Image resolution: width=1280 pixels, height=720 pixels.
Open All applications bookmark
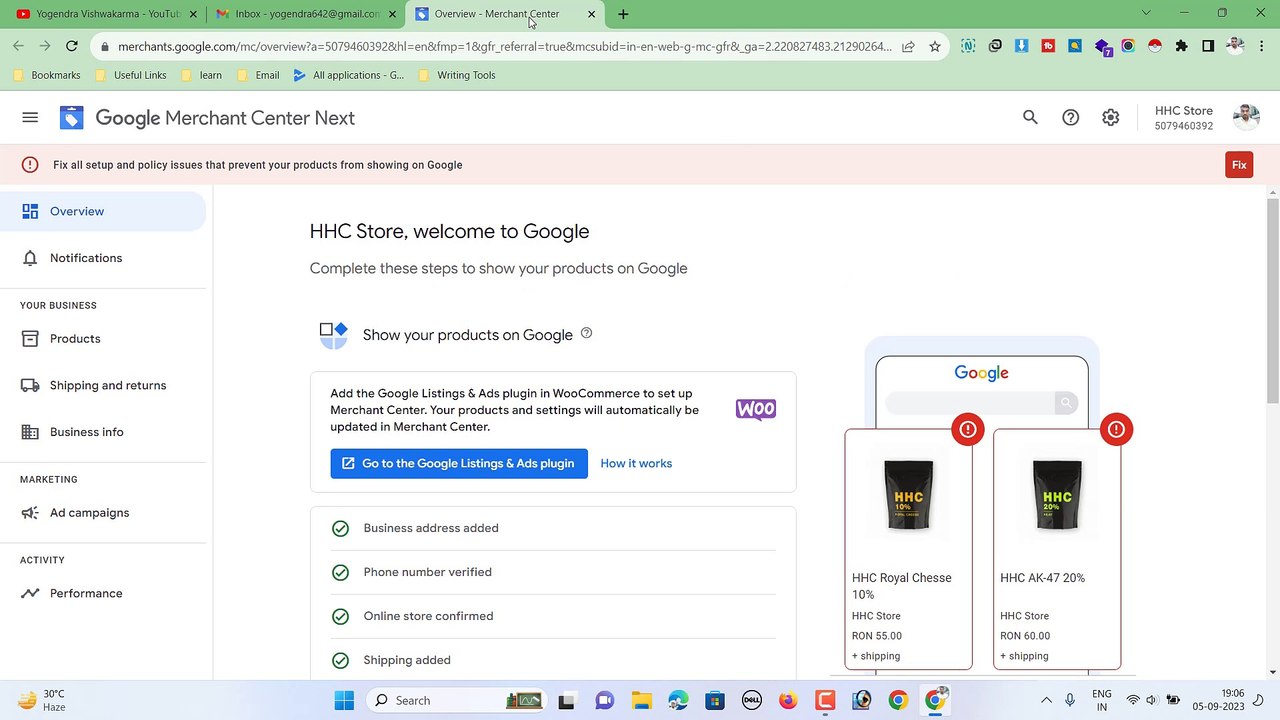(x=349, y=75)
